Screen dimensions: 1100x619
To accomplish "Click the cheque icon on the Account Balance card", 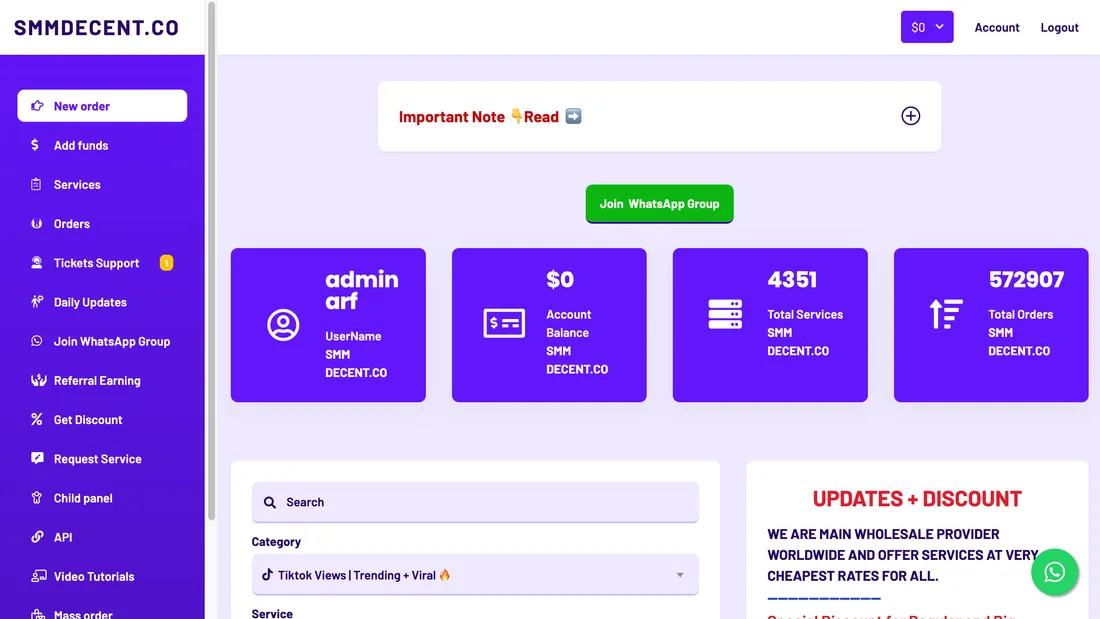I will click(x=504, y=324).
